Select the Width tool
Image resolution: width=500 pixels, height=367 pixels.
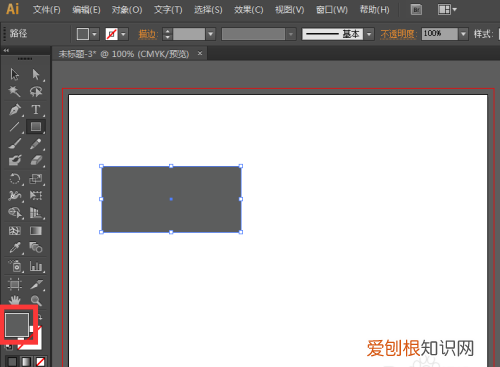[x=15, y=195]
